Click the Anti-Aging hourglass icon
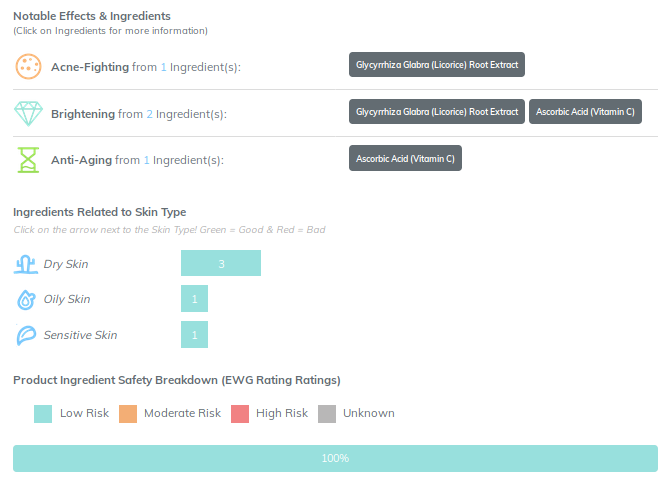This screenshot has height=487, width=672. 28,160
